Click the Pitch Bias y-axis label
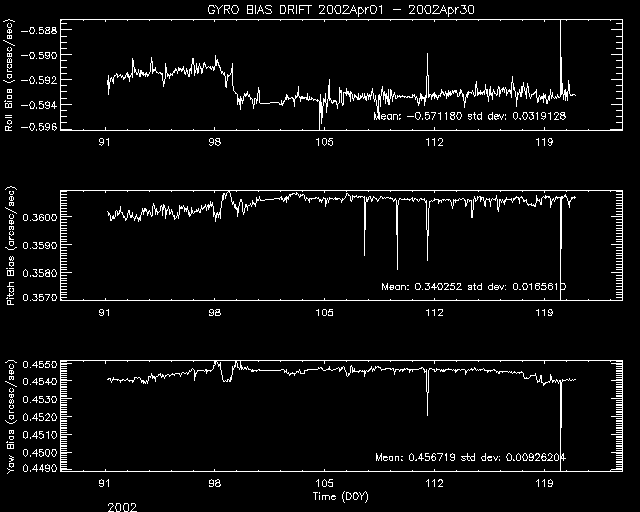The image size is (640, 512). 10,245
